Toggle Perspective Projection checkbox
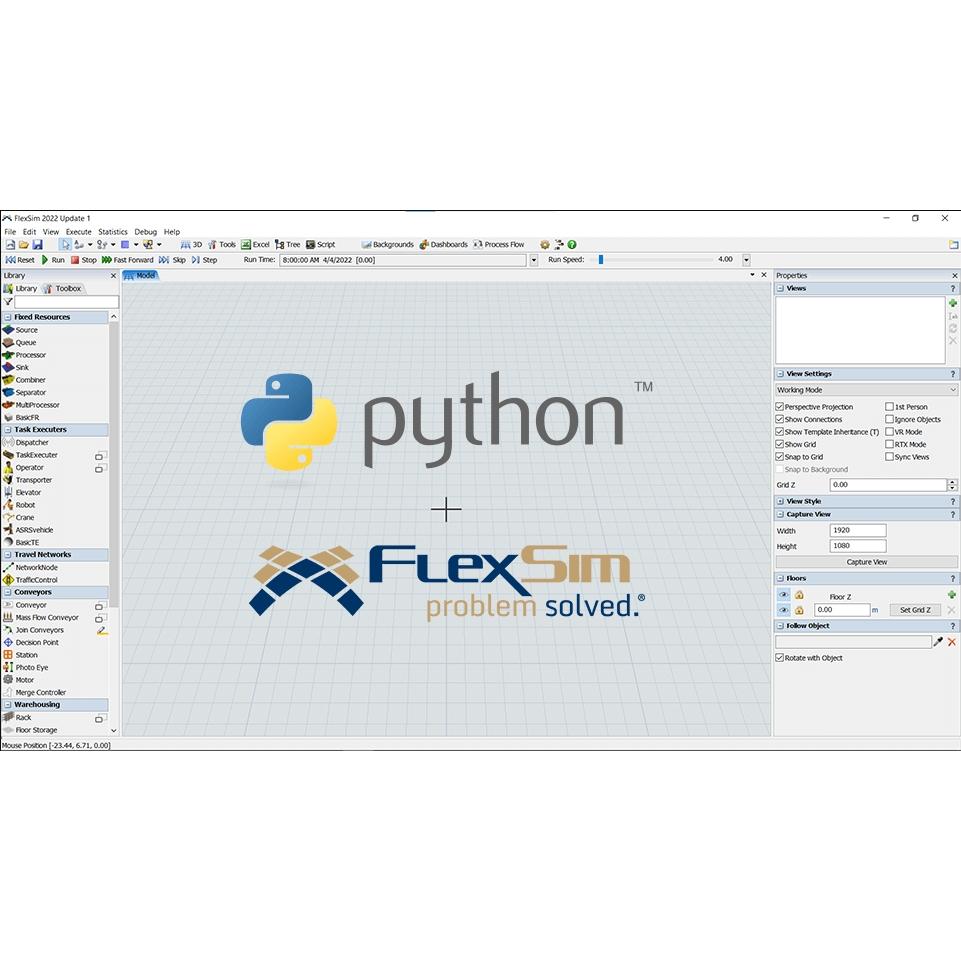The image size is (961, 961). click(780, 407)
